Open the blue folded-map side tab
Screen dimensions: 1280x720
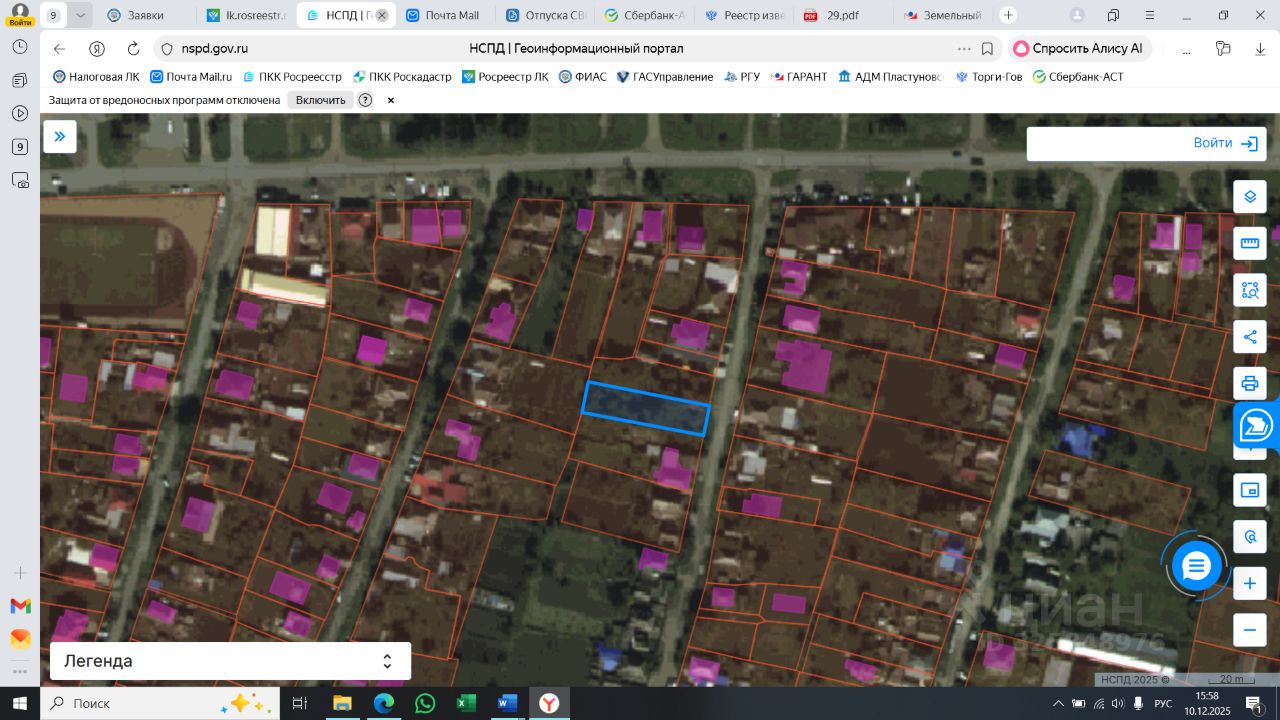1256,426
